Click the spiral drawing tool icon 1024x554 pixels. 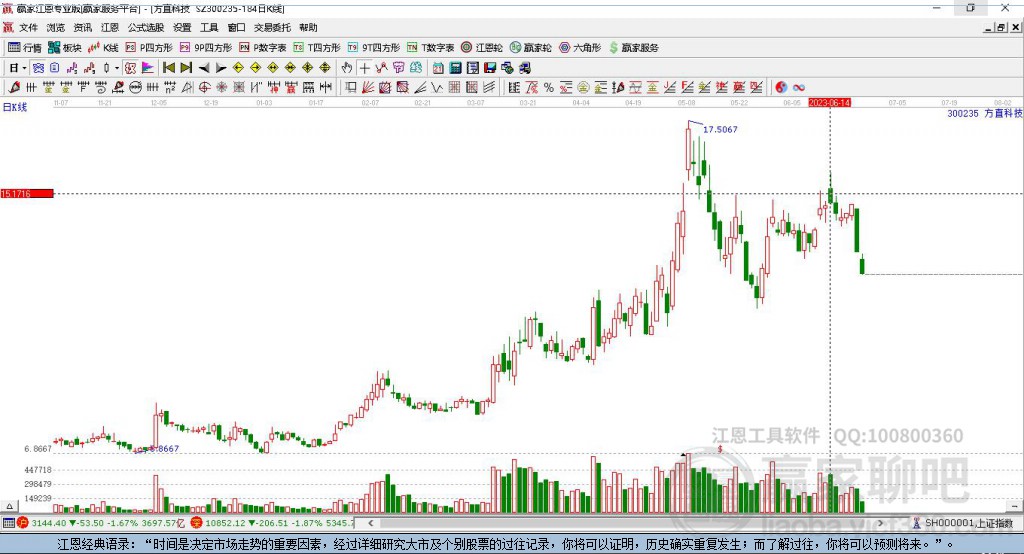[101, 88]
